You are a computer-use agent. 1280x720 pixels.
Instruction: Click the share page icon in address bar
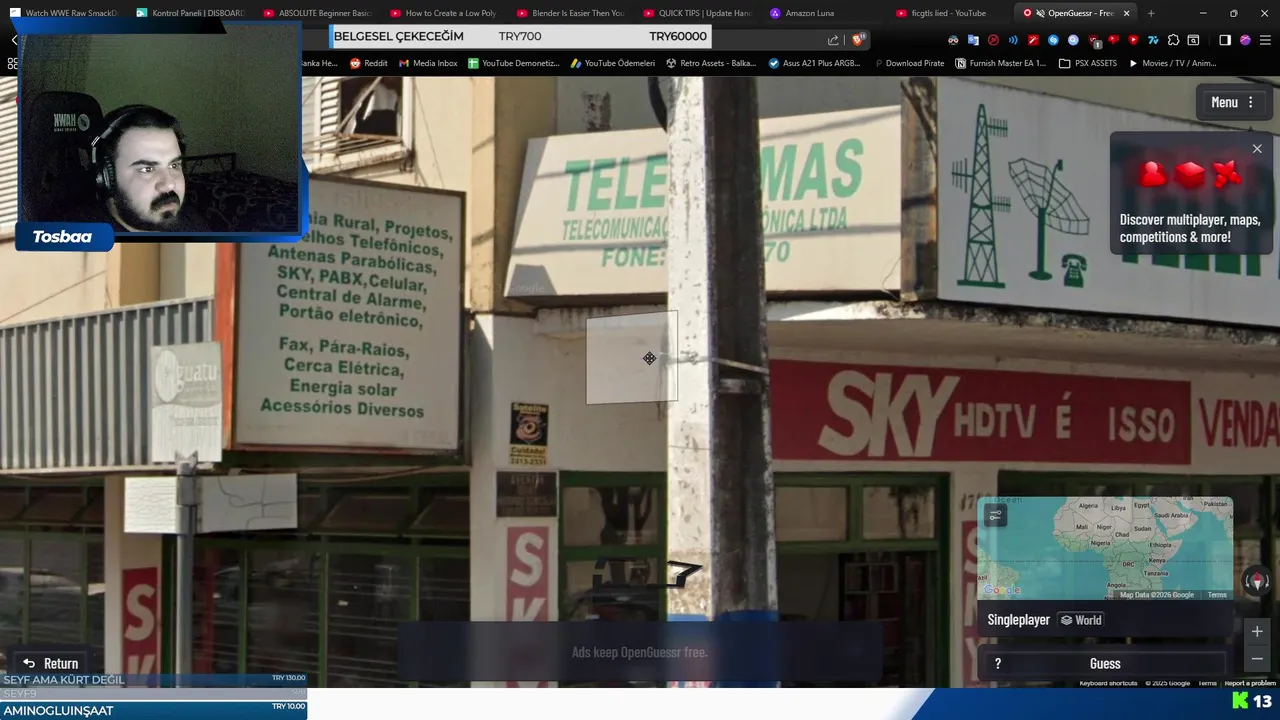833,40
